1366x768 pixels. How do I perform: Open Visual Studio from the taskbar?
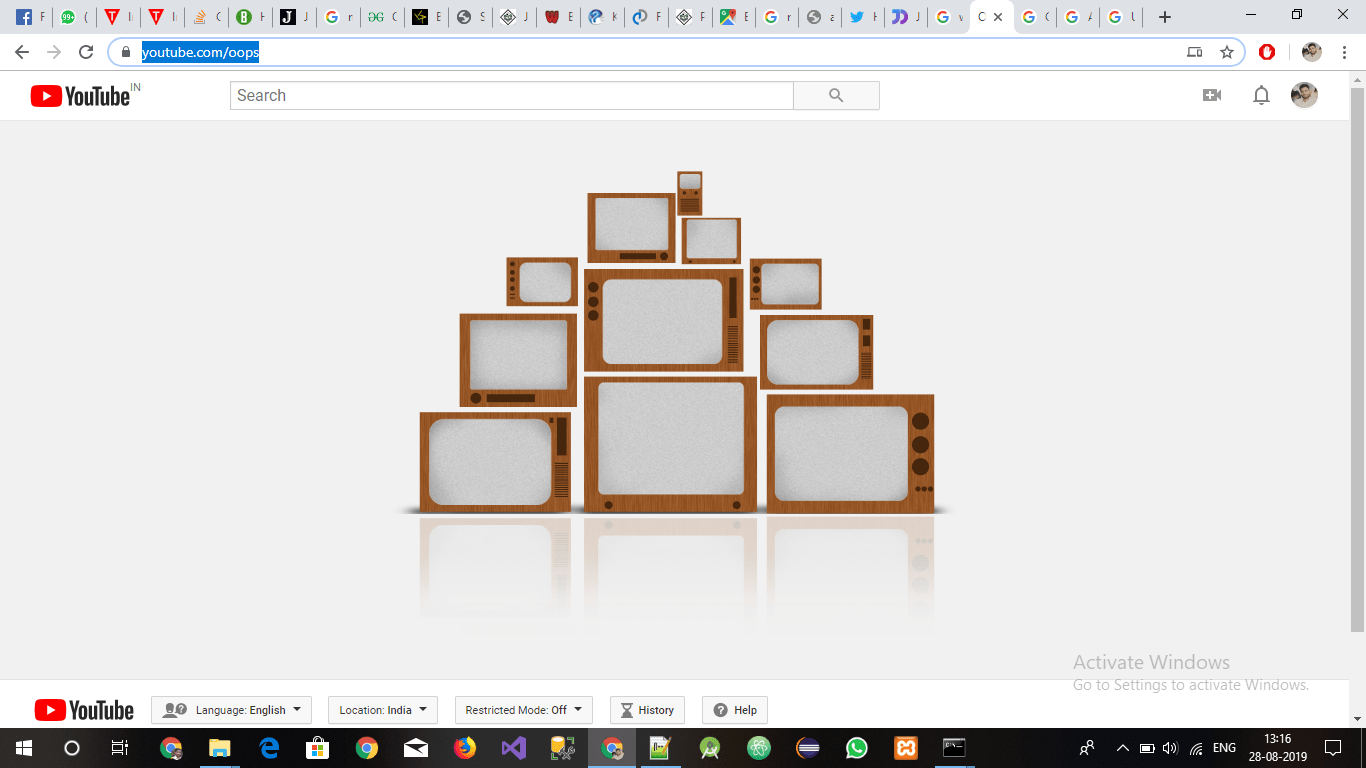(514, 748)
